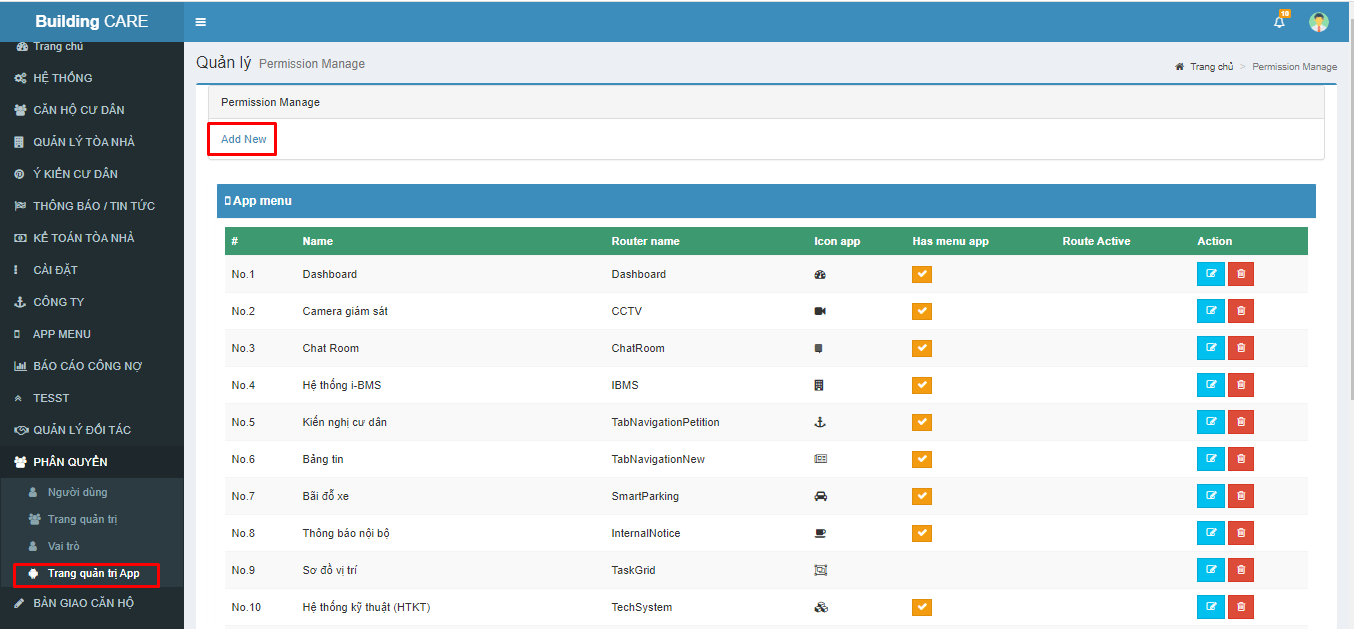Edit the Kiến nghị cư dân row
Screen dimensions: 1354x629
coord(1211,422)
